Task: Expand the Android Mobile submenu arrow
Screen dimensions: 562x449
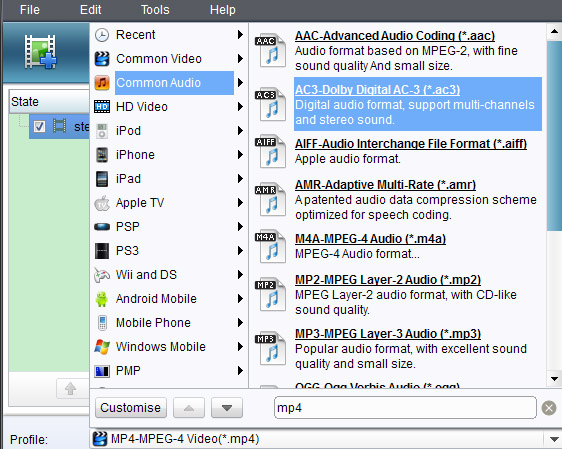Action: point(240,299)
